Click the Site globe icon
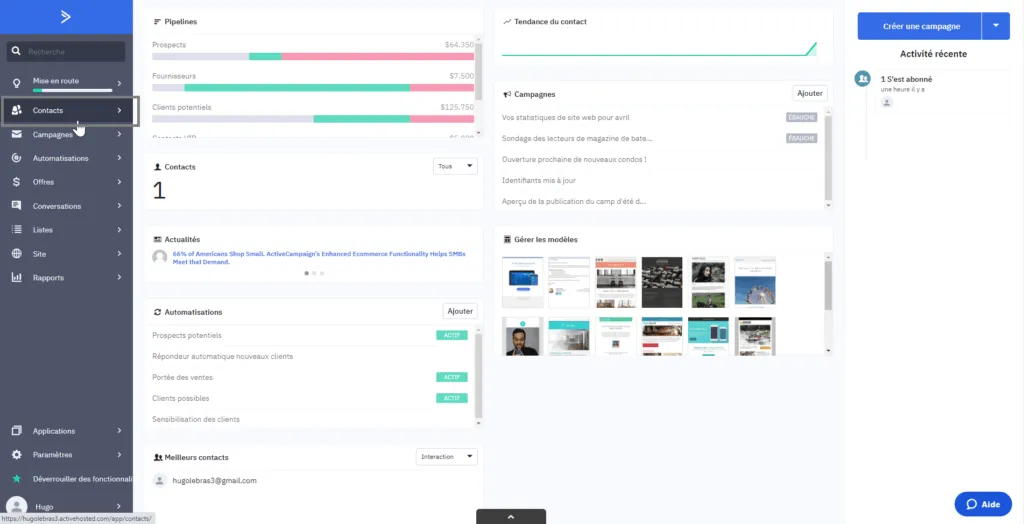This screenshot has height=524, width=1024. pyautogui.click(x=16, y=254)
